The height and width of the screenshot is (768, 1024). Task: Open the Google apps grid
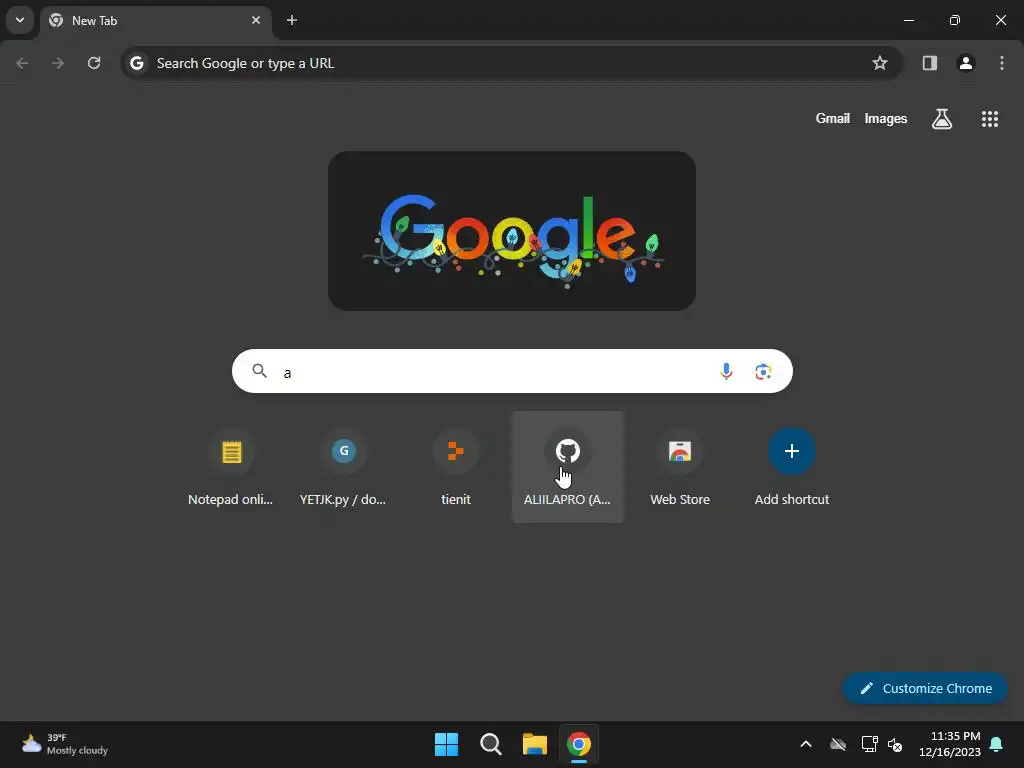click(989, 119)
